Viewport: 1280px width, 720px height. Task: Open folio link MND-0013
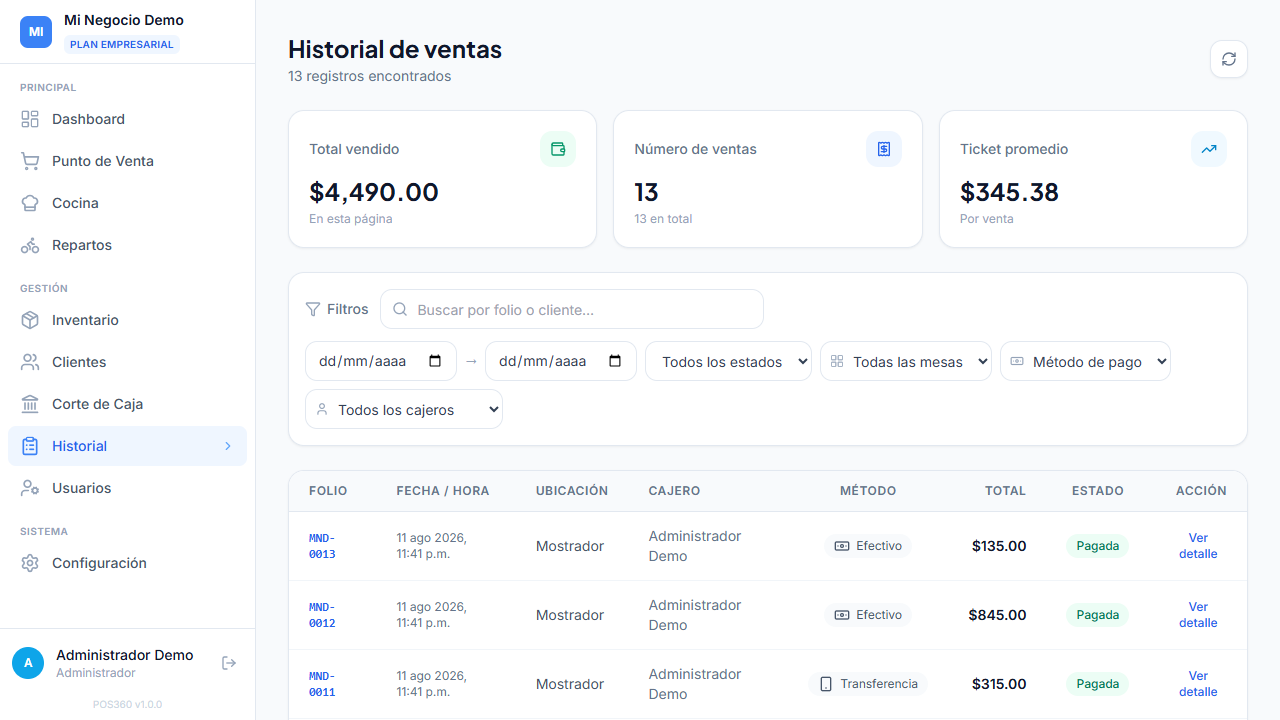click(x=322, y=546)
